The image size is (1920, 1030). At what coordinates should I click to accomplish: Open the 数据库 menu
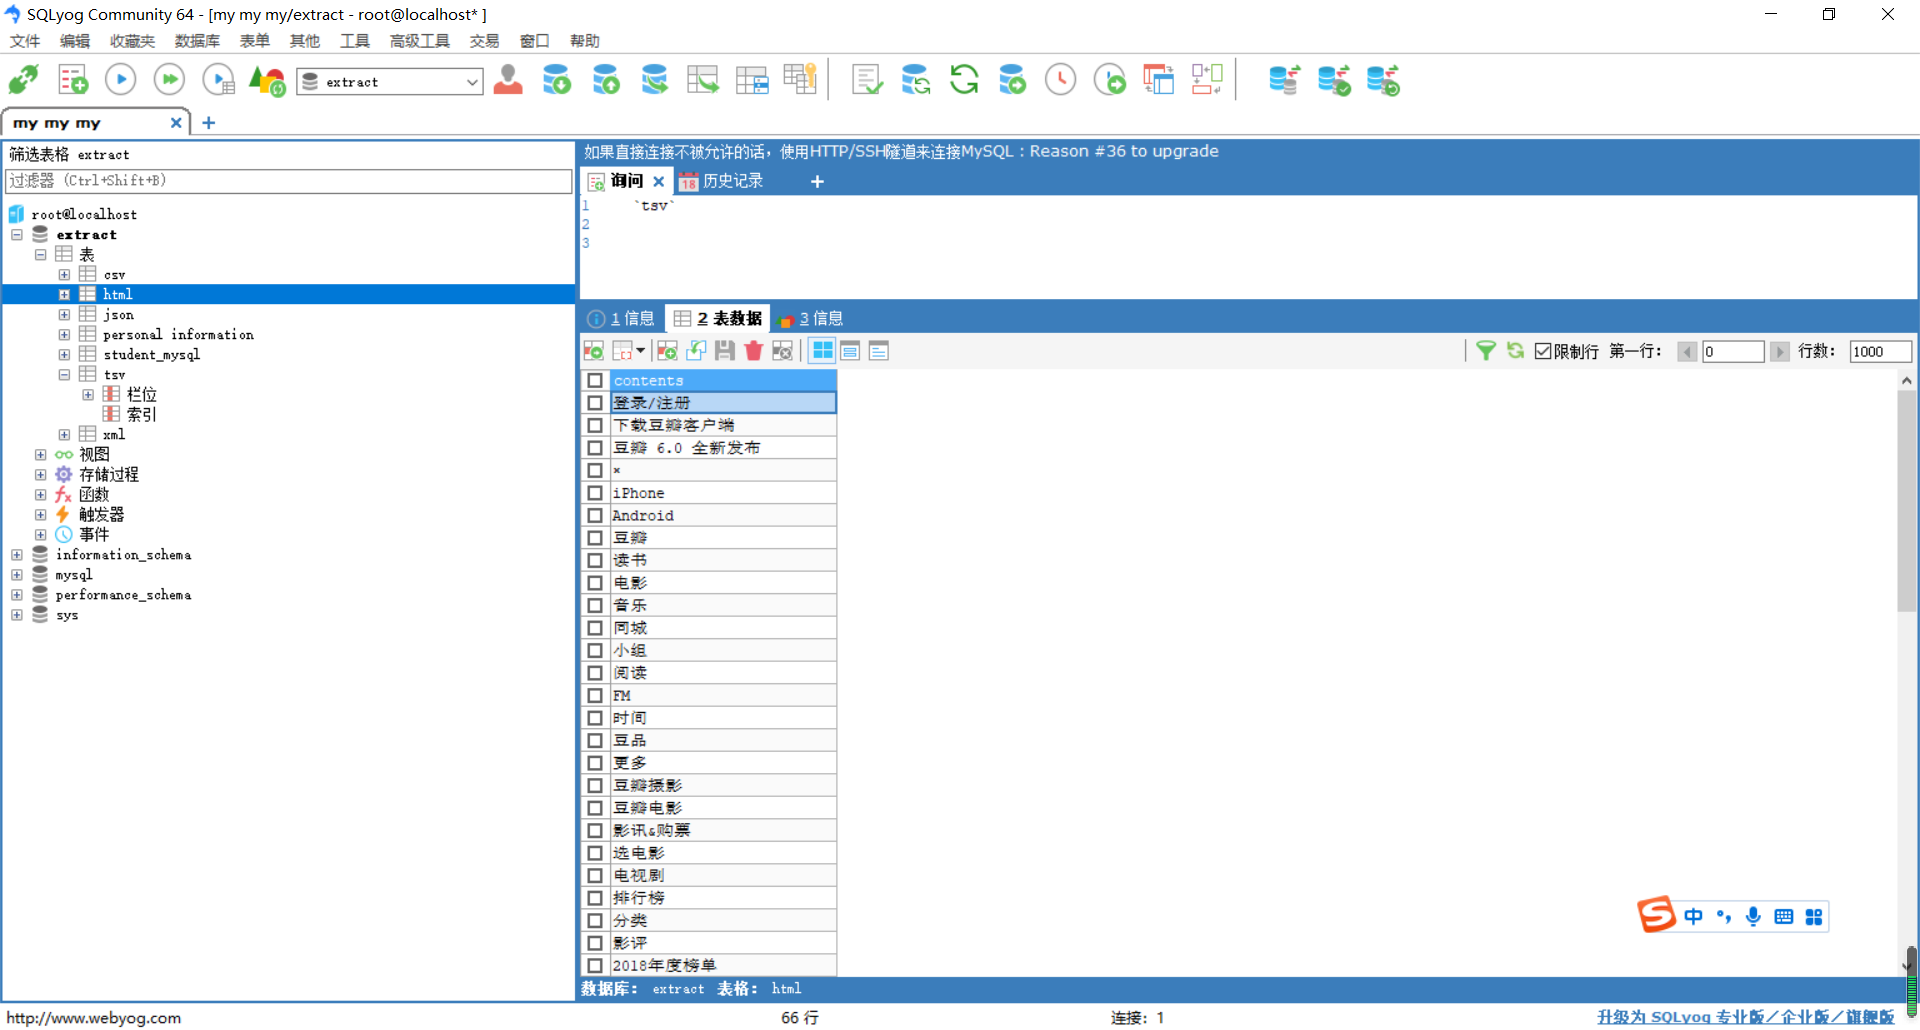(x=197, y=41)
